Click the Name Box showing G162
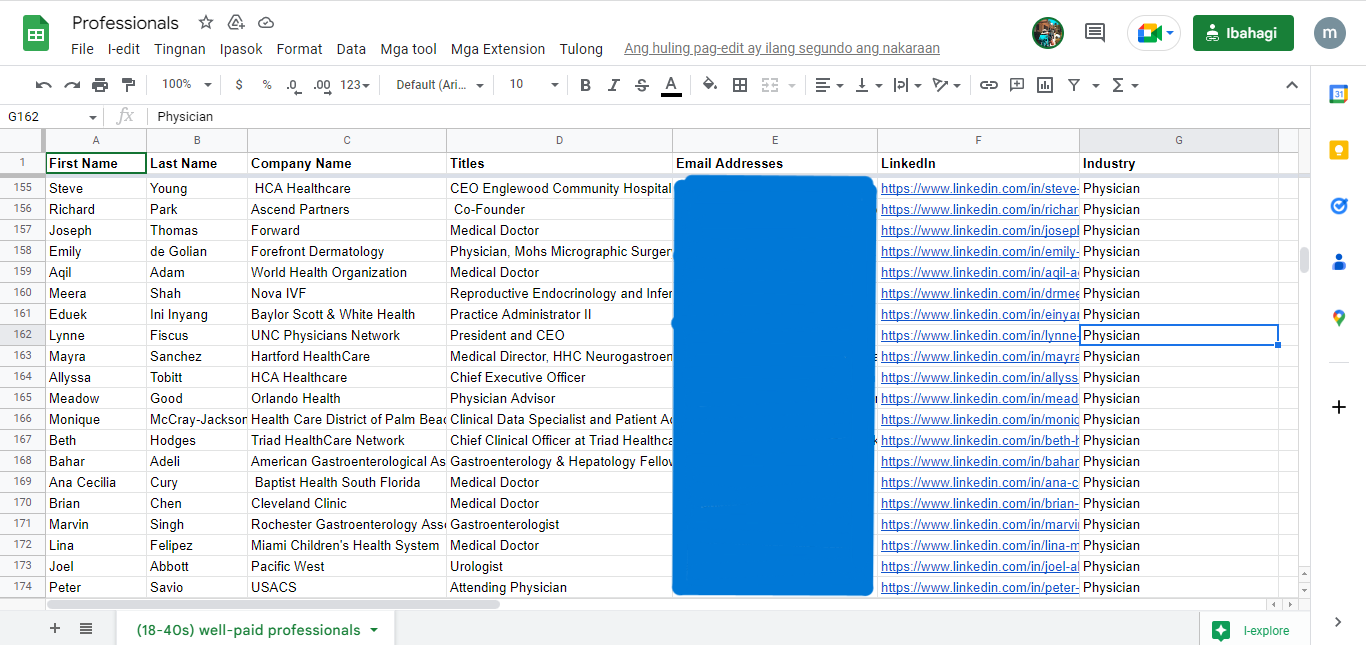 point(50,117)
